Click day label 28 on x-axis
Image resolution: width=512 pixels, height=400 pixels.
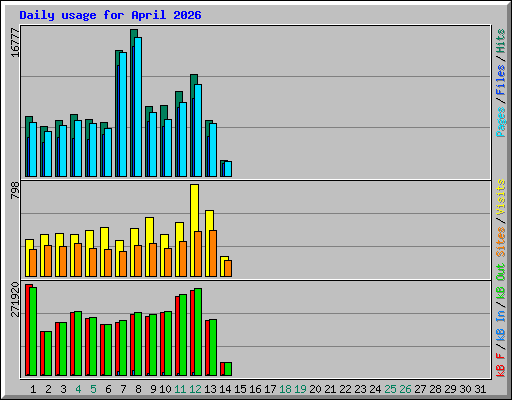pos(435,389)
